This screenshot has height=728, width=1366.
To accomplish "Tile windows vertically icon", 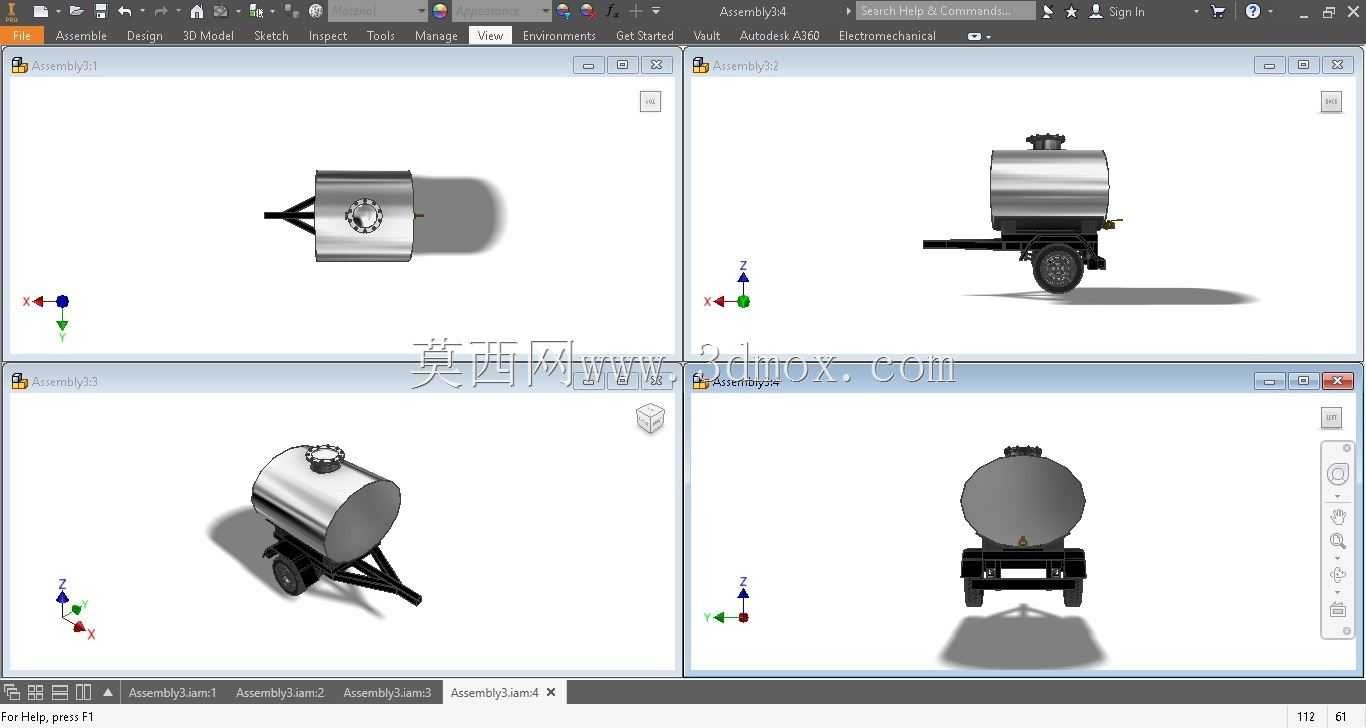I will (x=83, y=692).
